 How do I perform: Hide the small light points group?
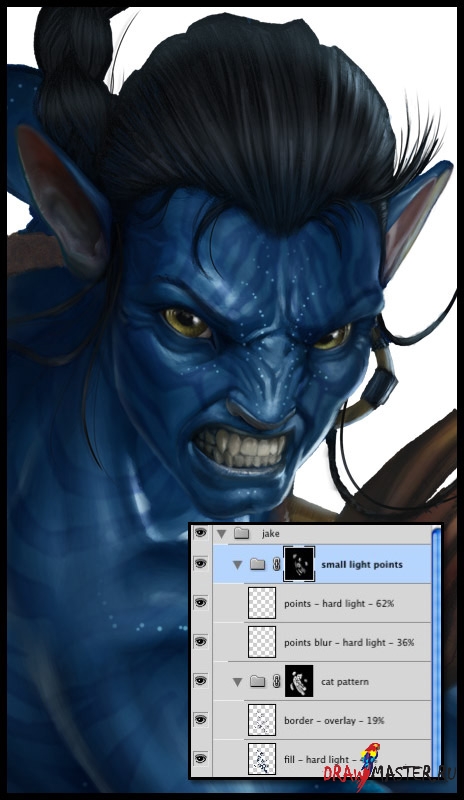coord(201,564)
